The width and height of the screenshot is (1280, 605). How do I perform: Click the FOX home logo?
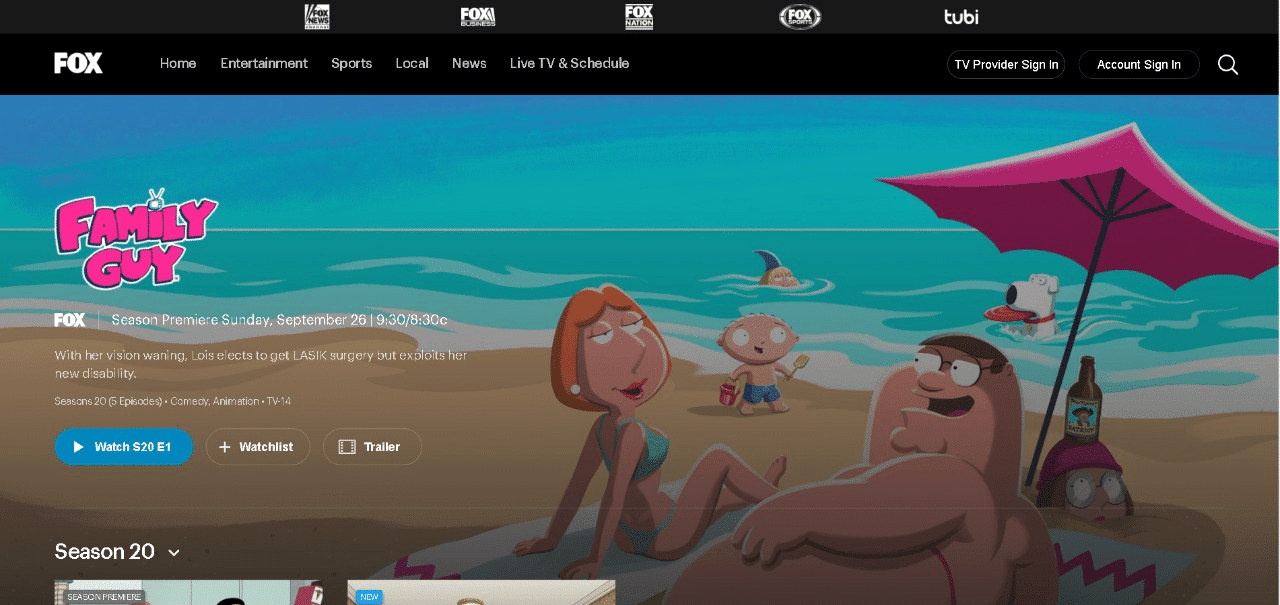tap(78, 63)
